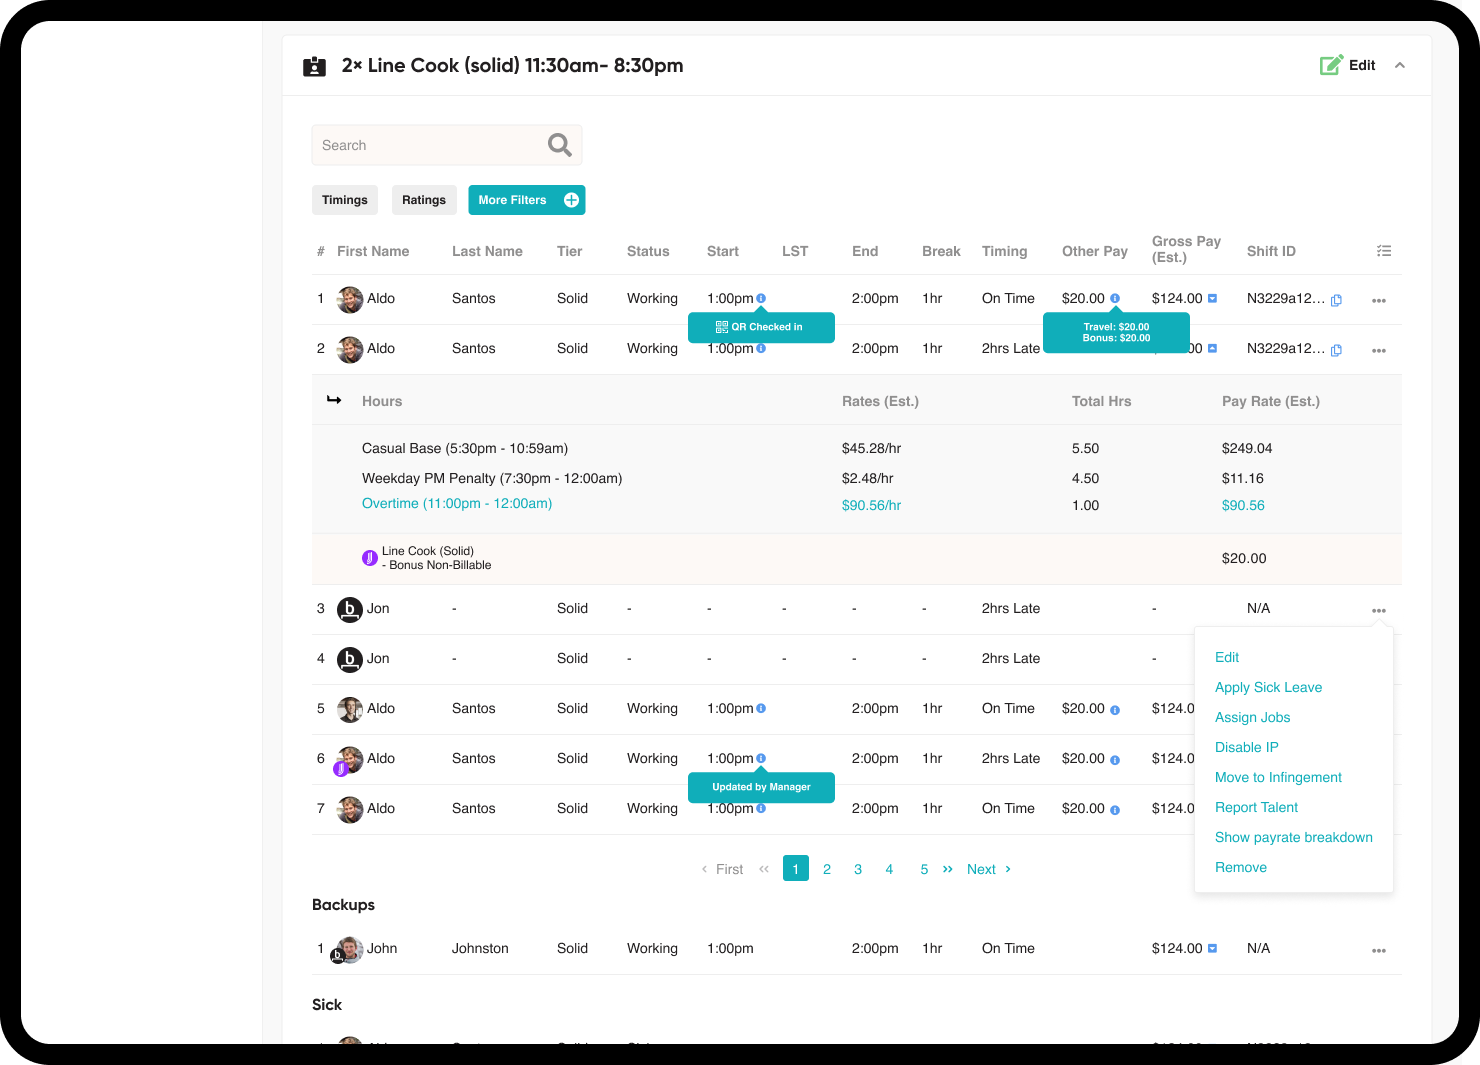Image resolution: width=1480 pixels, height=1065 pixels.
Task: Click the Other Pay info icon in row 5
Action: (1115, 710)
